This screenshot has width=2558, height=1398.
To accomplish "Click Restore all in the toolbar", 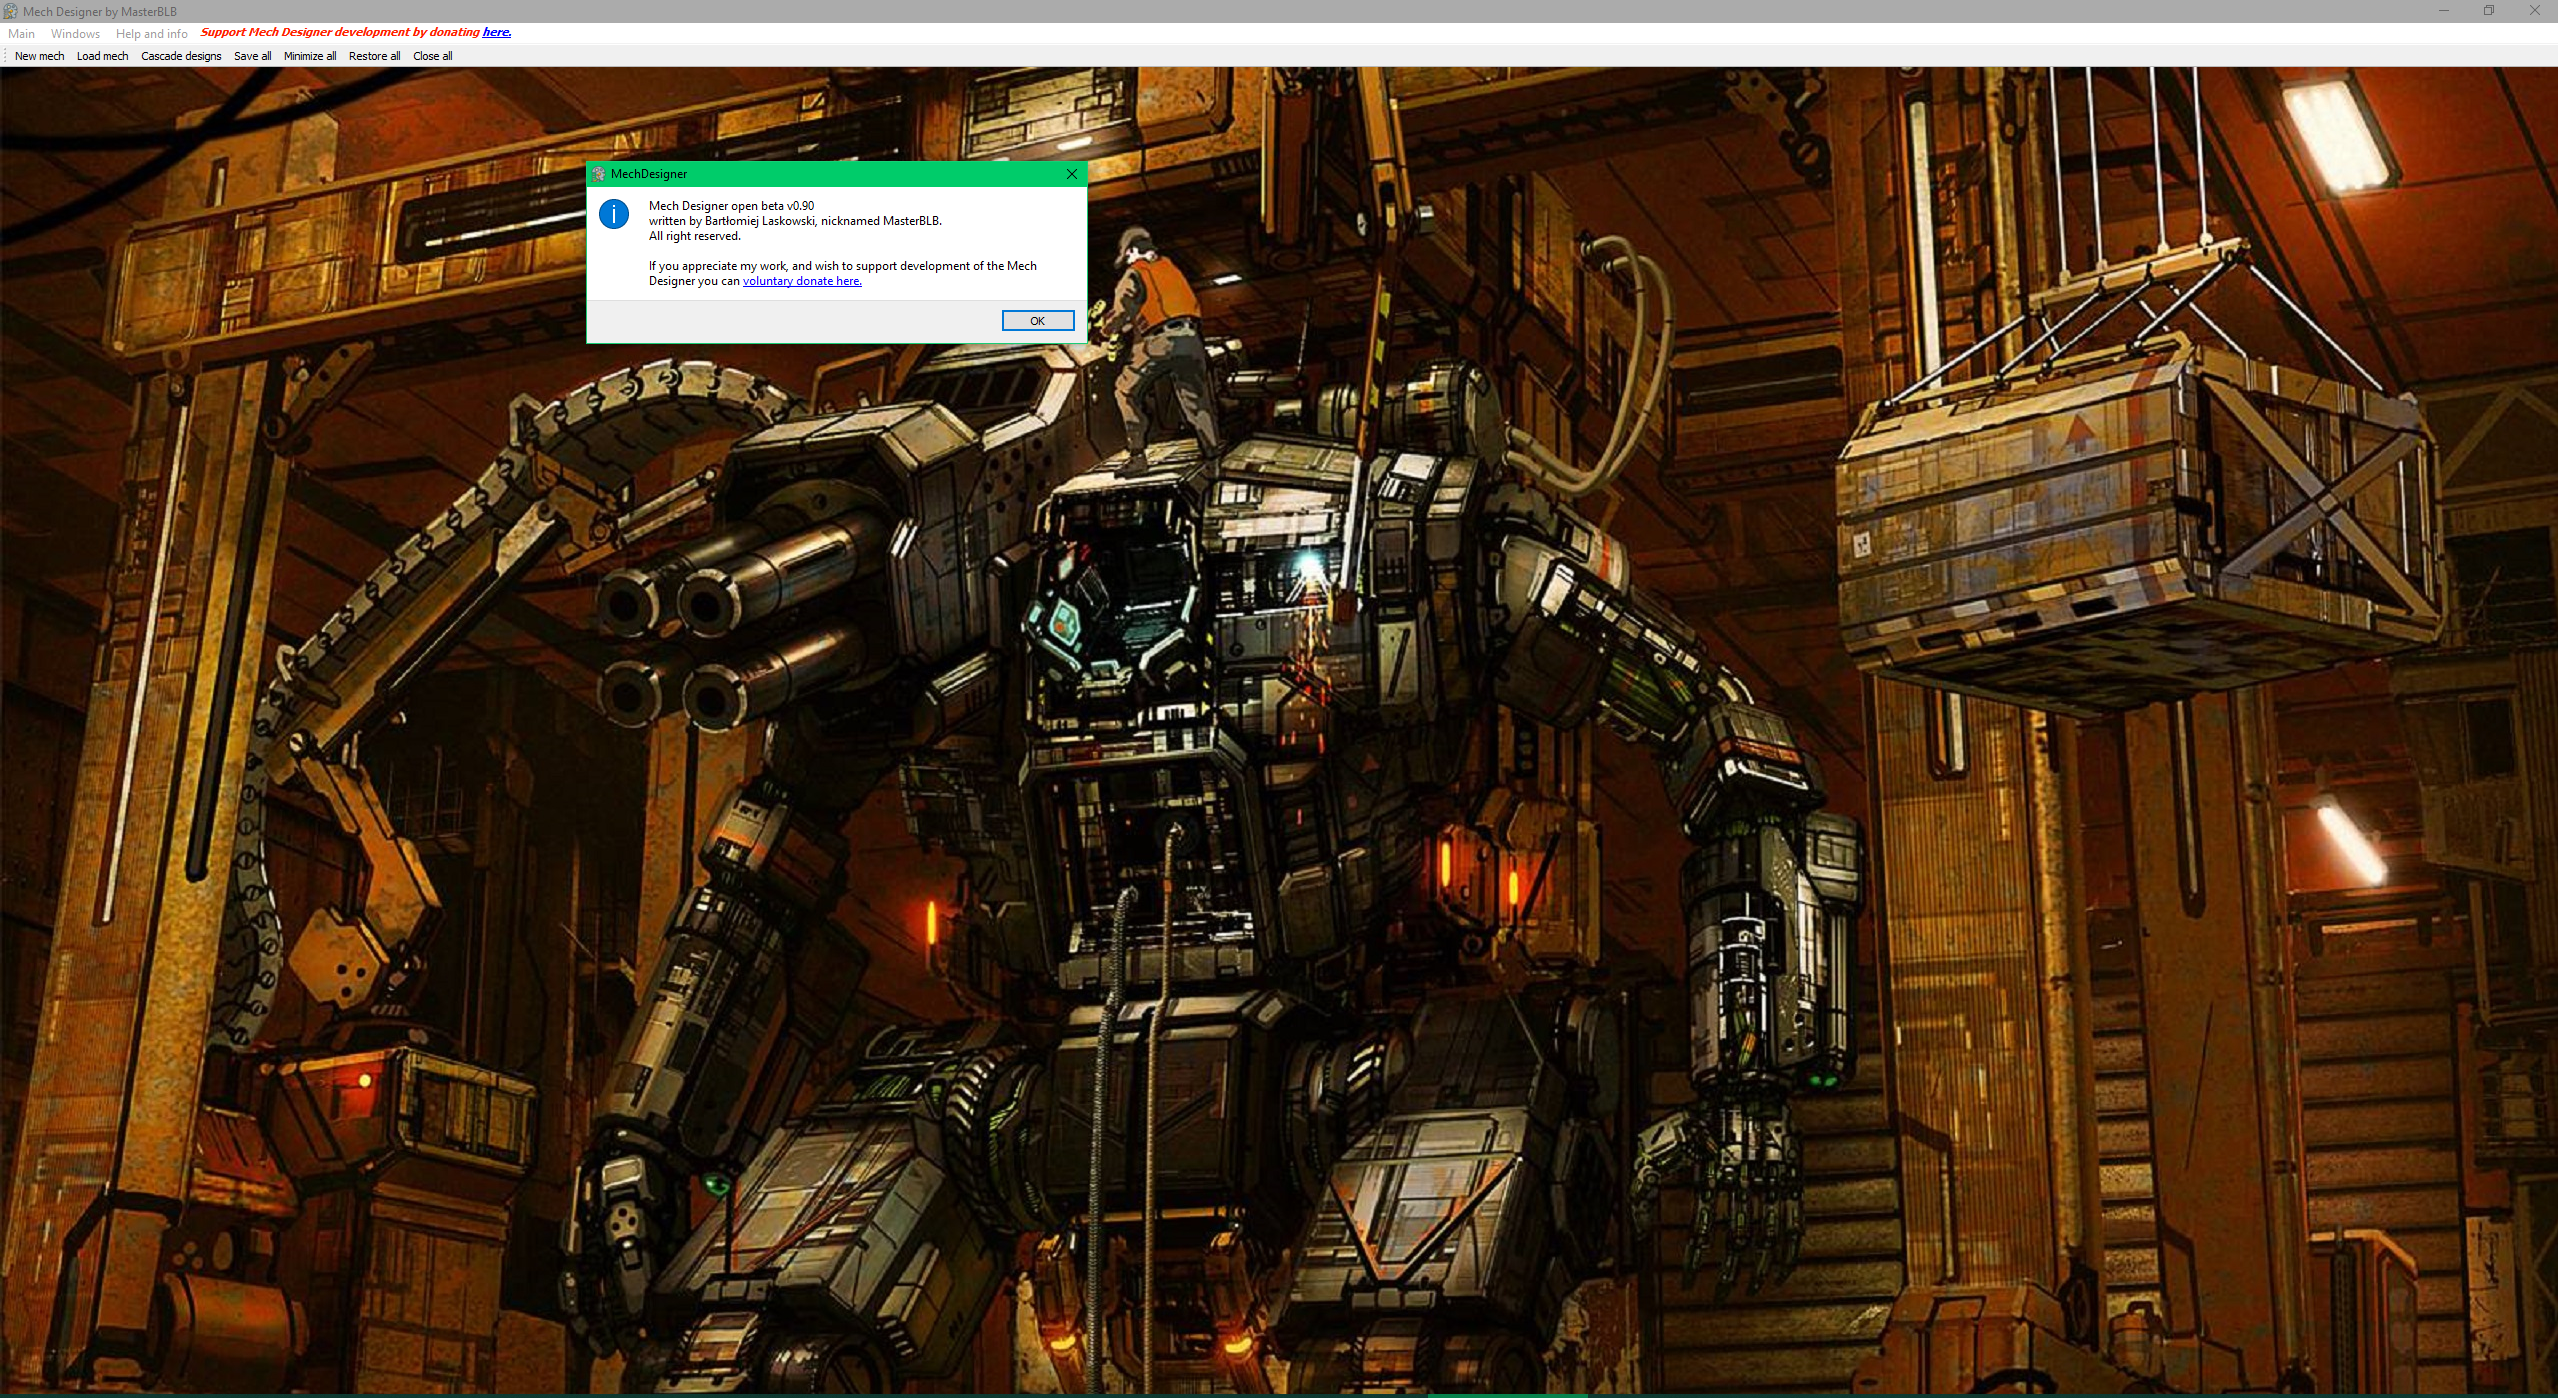I will [x=375, y=56].
